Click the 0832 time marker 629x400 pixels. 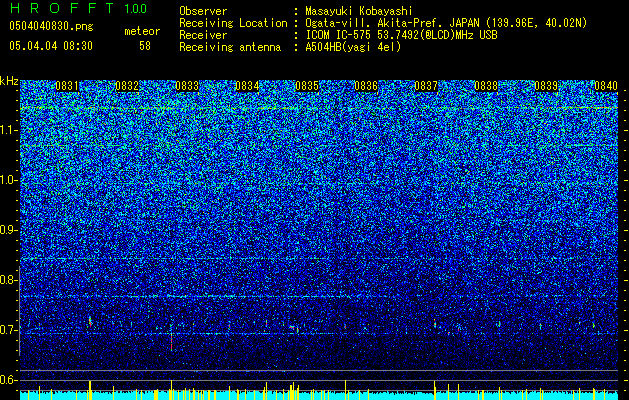click(x=127, y=86)
